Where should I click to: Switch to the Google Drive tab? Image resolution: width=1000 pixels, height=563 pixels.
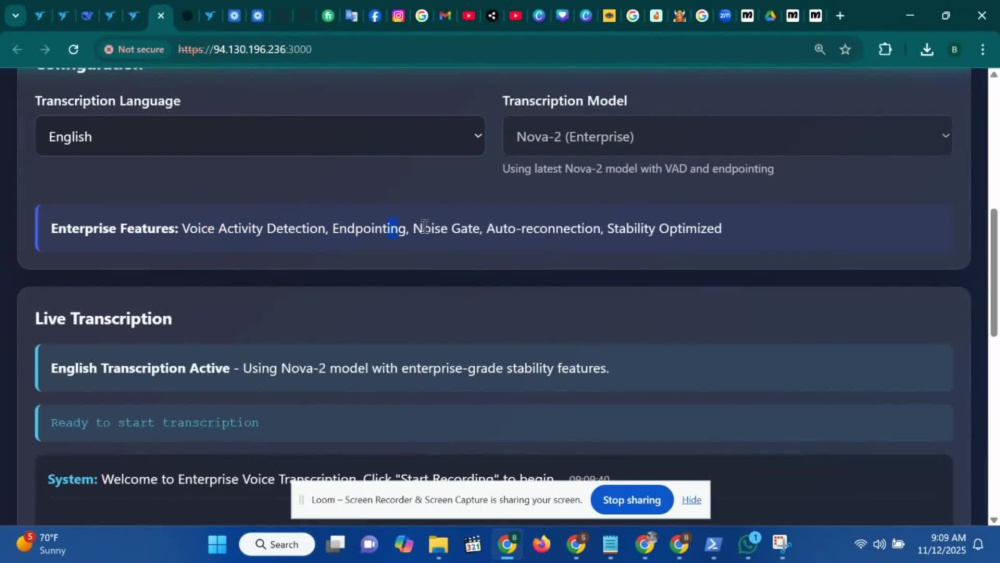pyautogui.click(x=770, y=16)
